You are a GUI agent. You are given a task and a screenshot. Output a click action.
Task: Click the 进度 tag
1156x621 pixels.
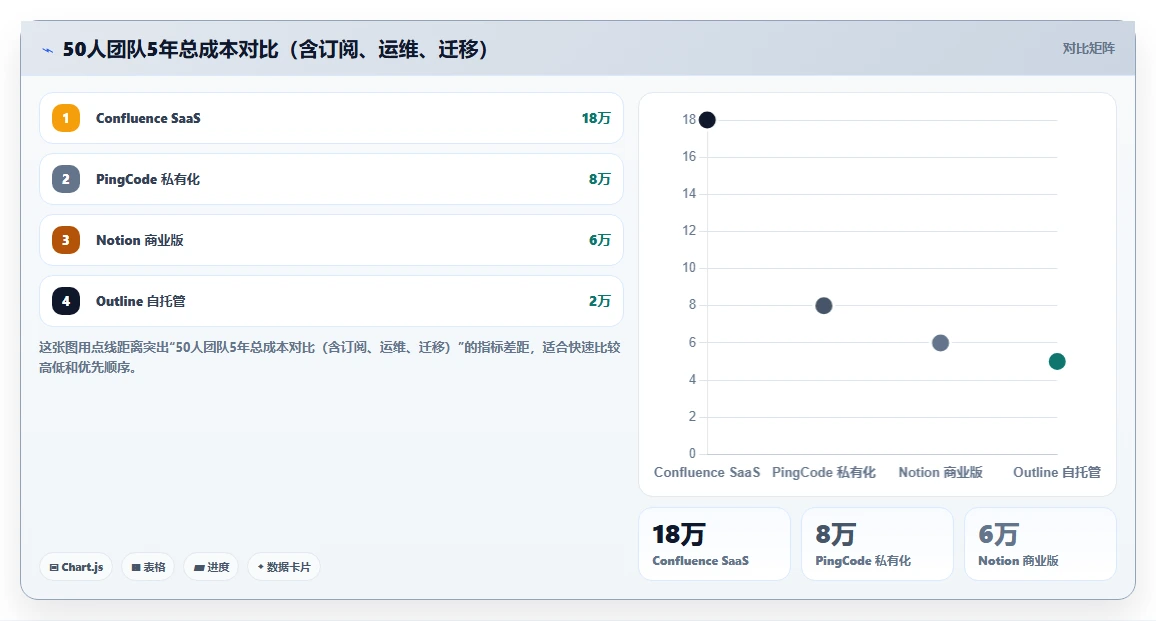click(211, 567)
